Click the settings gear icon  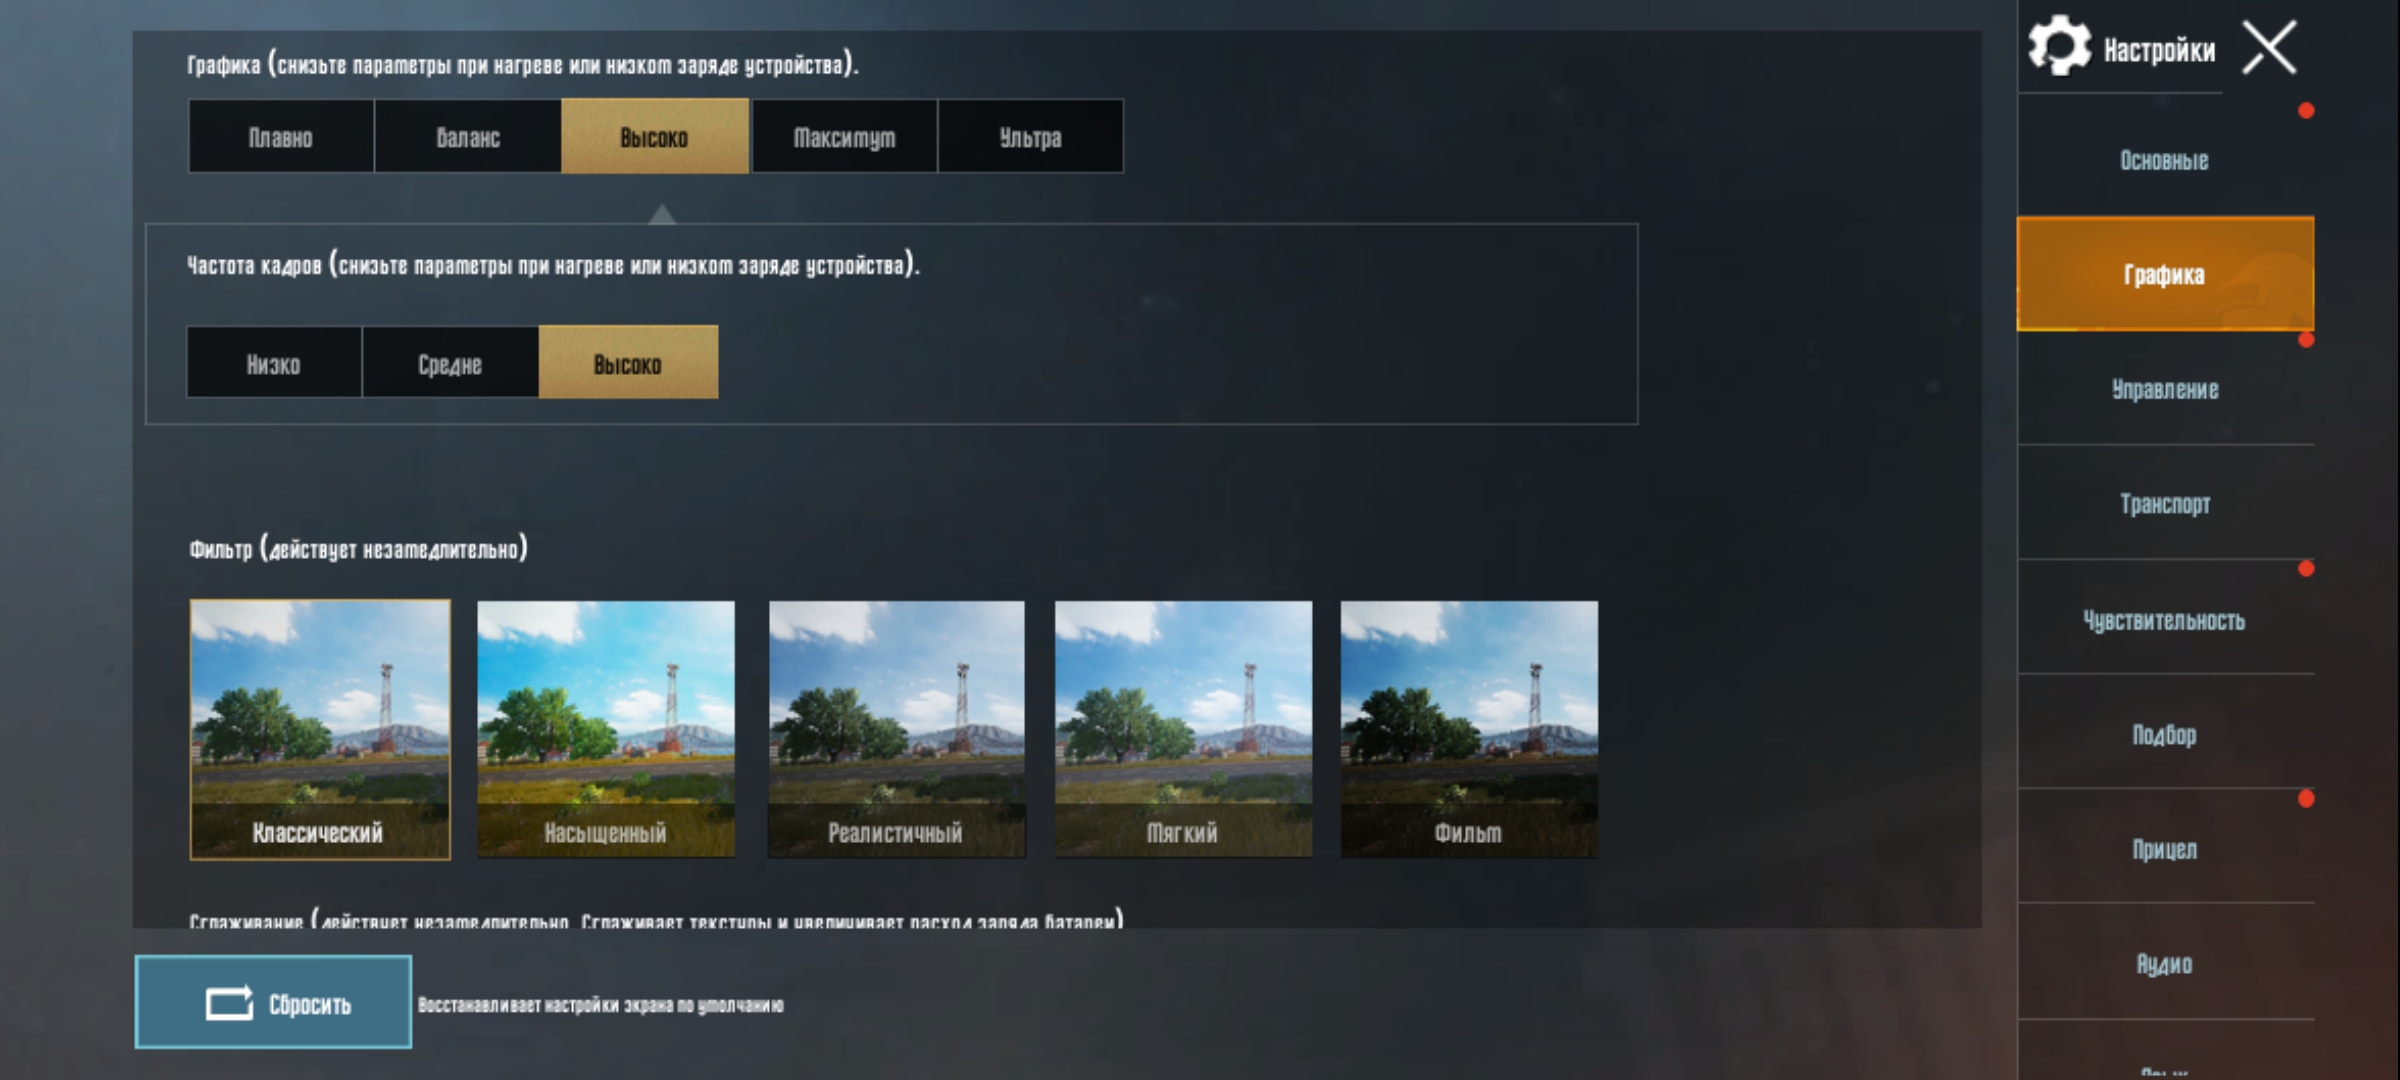(x=2059, y=46)
